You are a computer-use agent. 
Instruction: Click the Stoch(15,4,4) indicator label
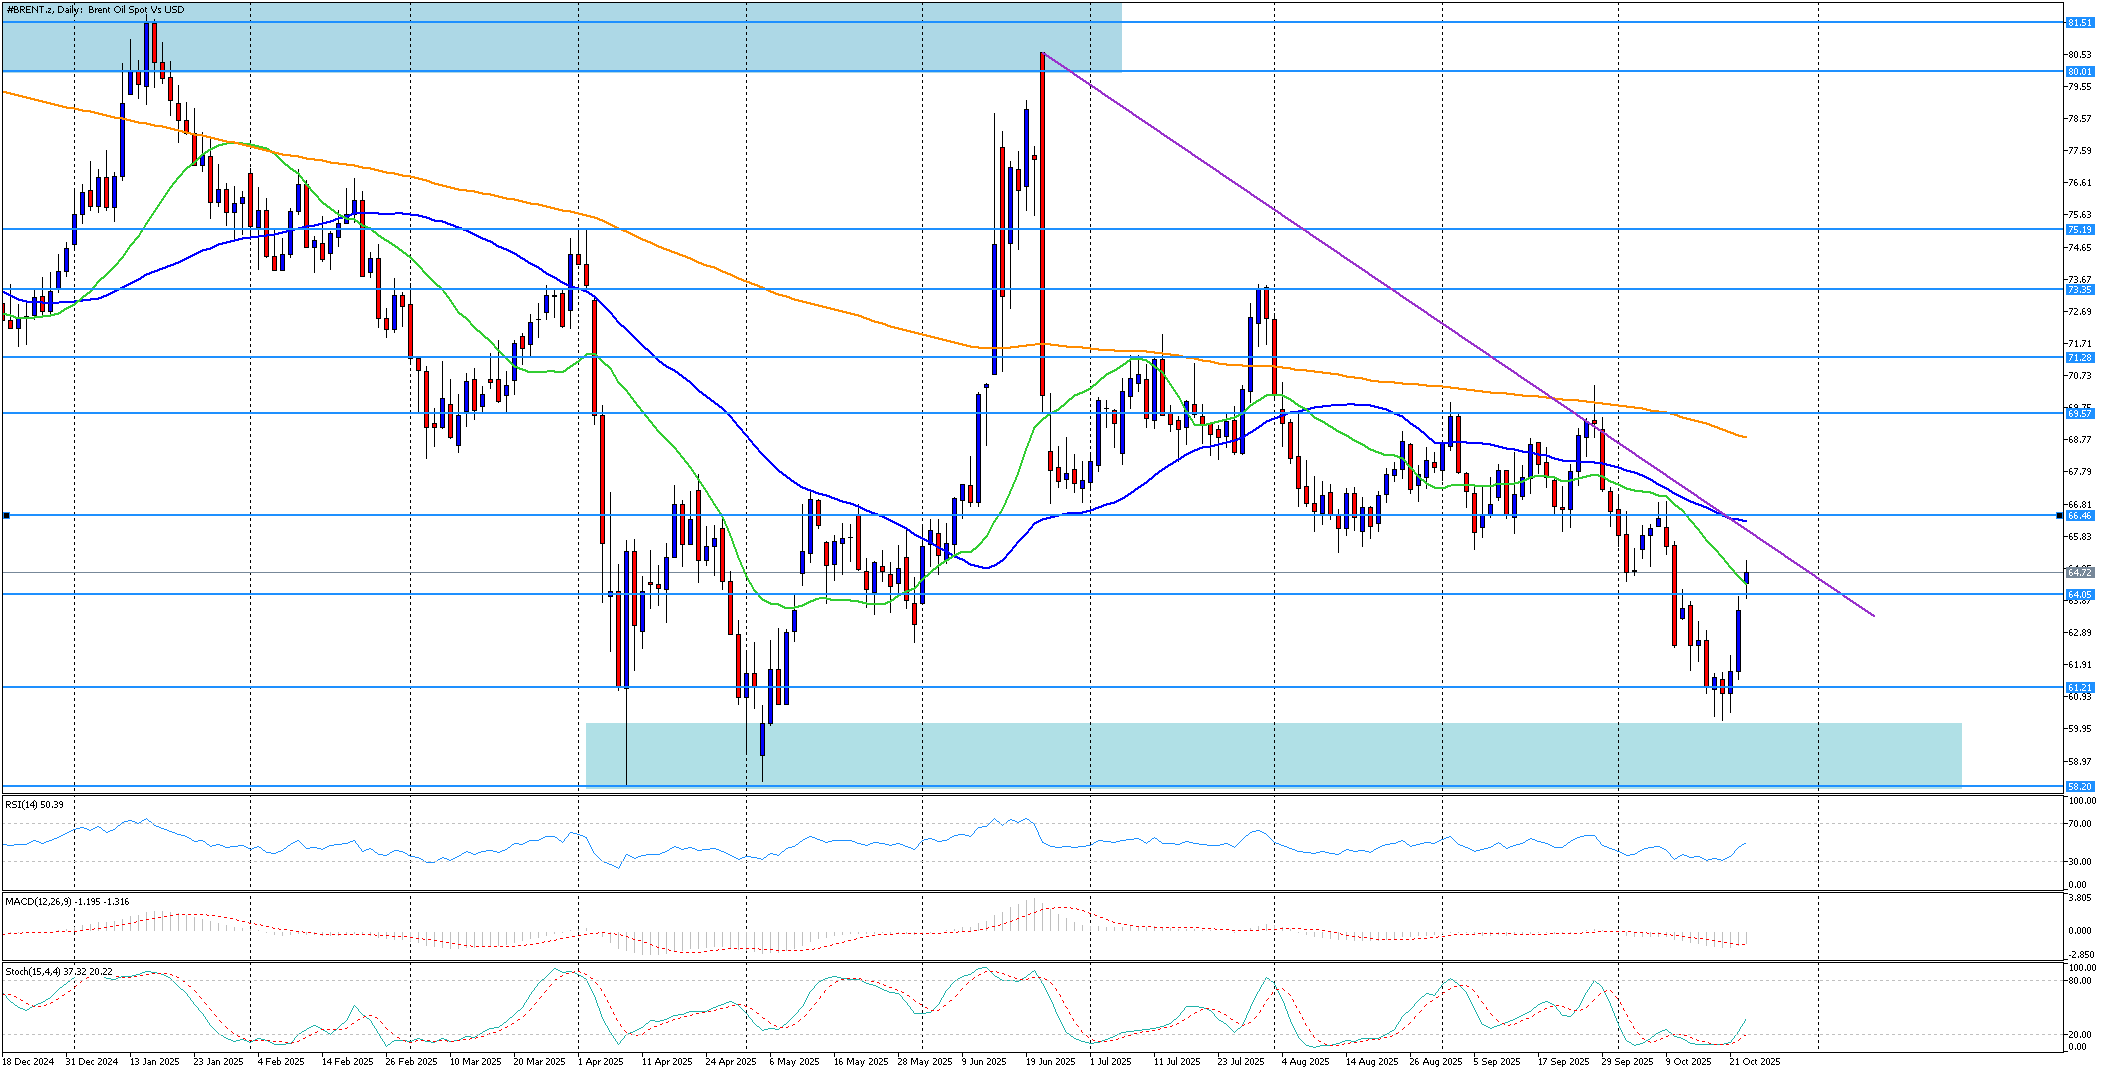[x=58, y=971]
